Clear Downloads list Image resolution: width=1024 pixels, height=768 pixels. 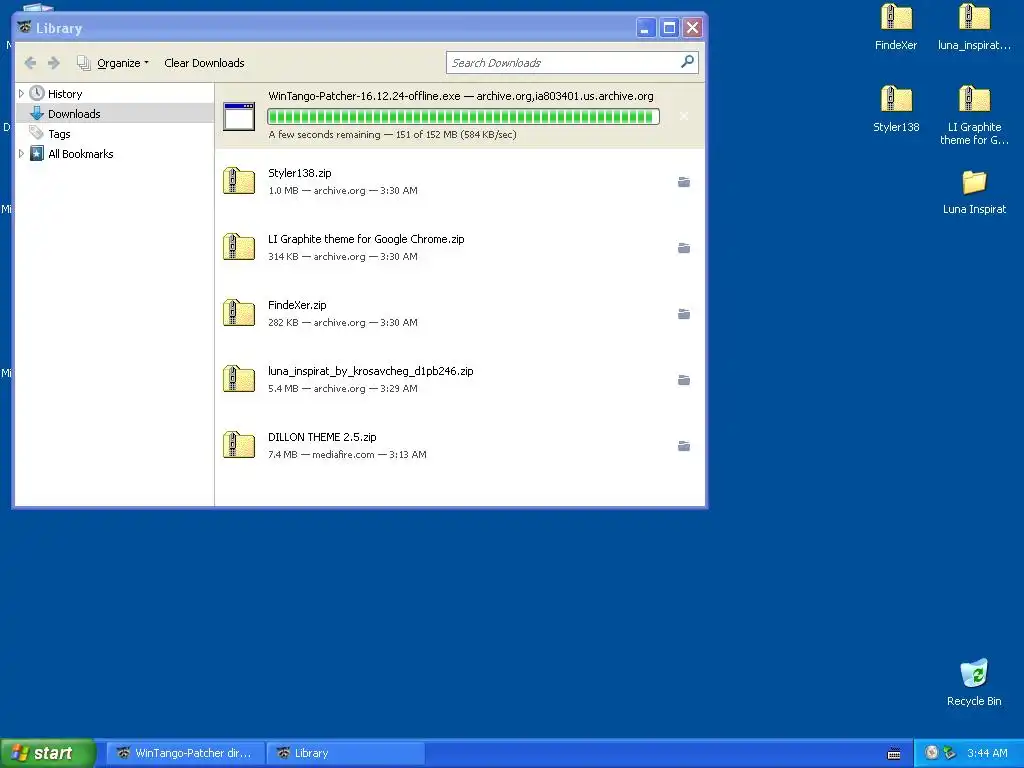pyautogui.click(x=204, y=63)
